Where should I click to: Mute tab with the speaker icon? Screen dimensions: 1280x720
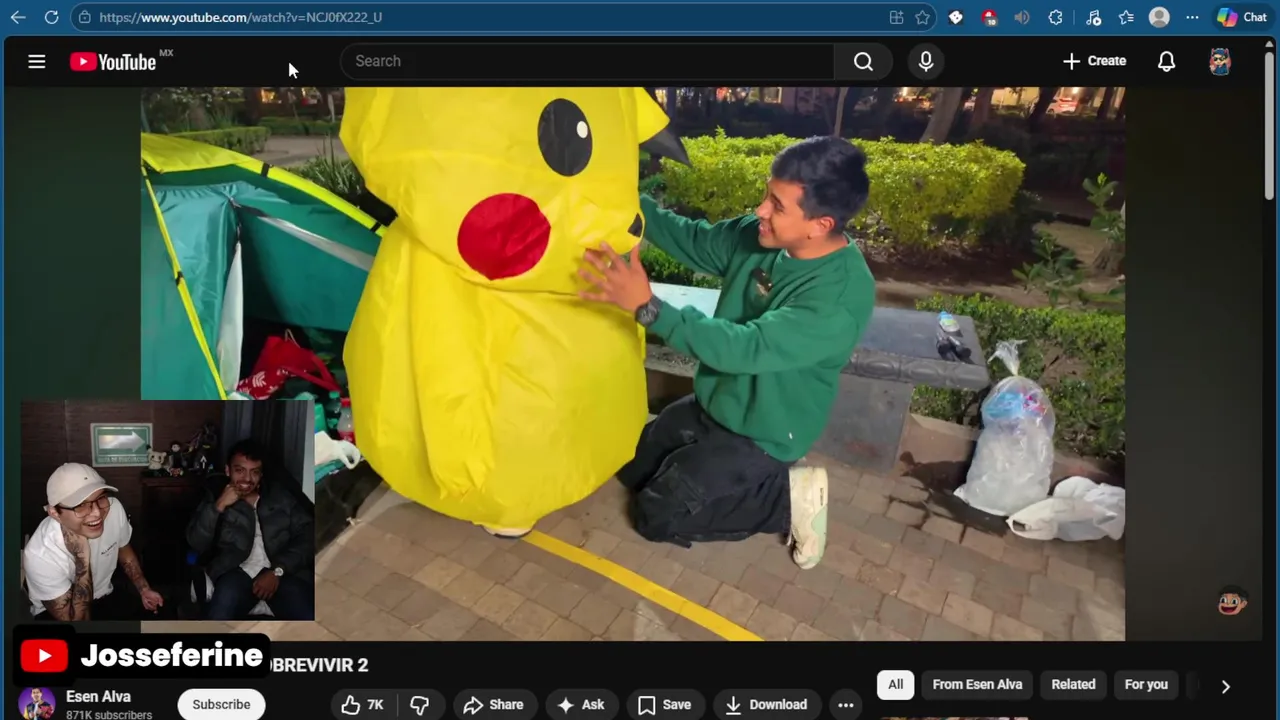tap(1021, 17)
